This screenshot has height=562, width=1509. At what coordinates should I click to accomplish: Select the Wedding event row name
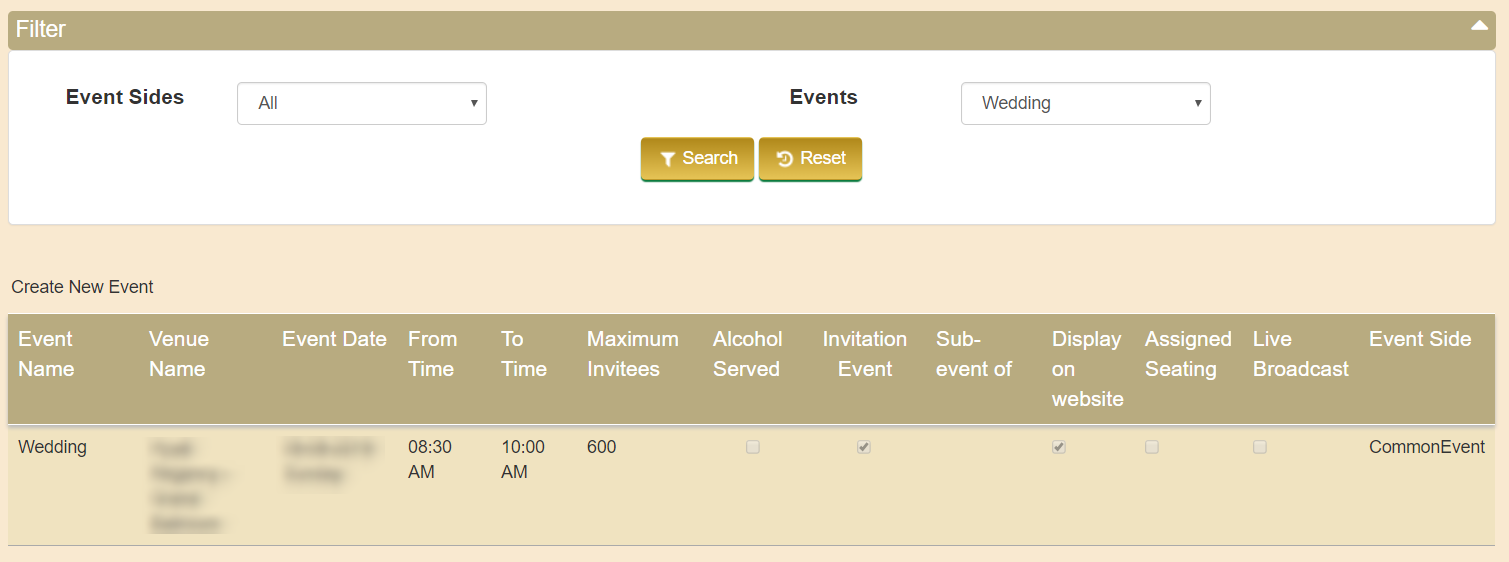(x=52, y=447)
